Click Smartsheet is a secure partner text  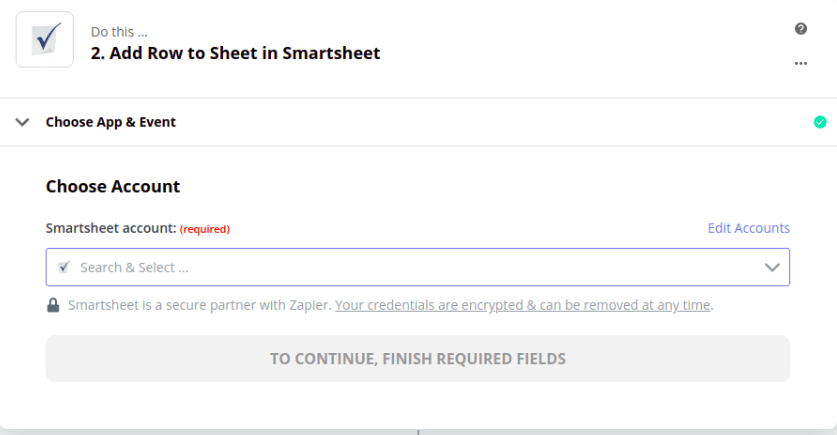pyautogui.click(x=200, y=305)
